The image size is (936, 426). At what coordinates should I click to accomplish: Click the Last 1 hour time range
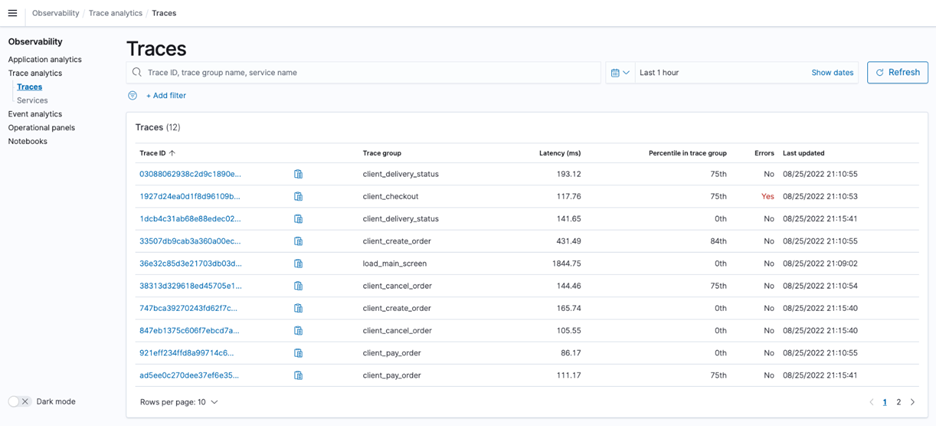(x=659, y=72)
